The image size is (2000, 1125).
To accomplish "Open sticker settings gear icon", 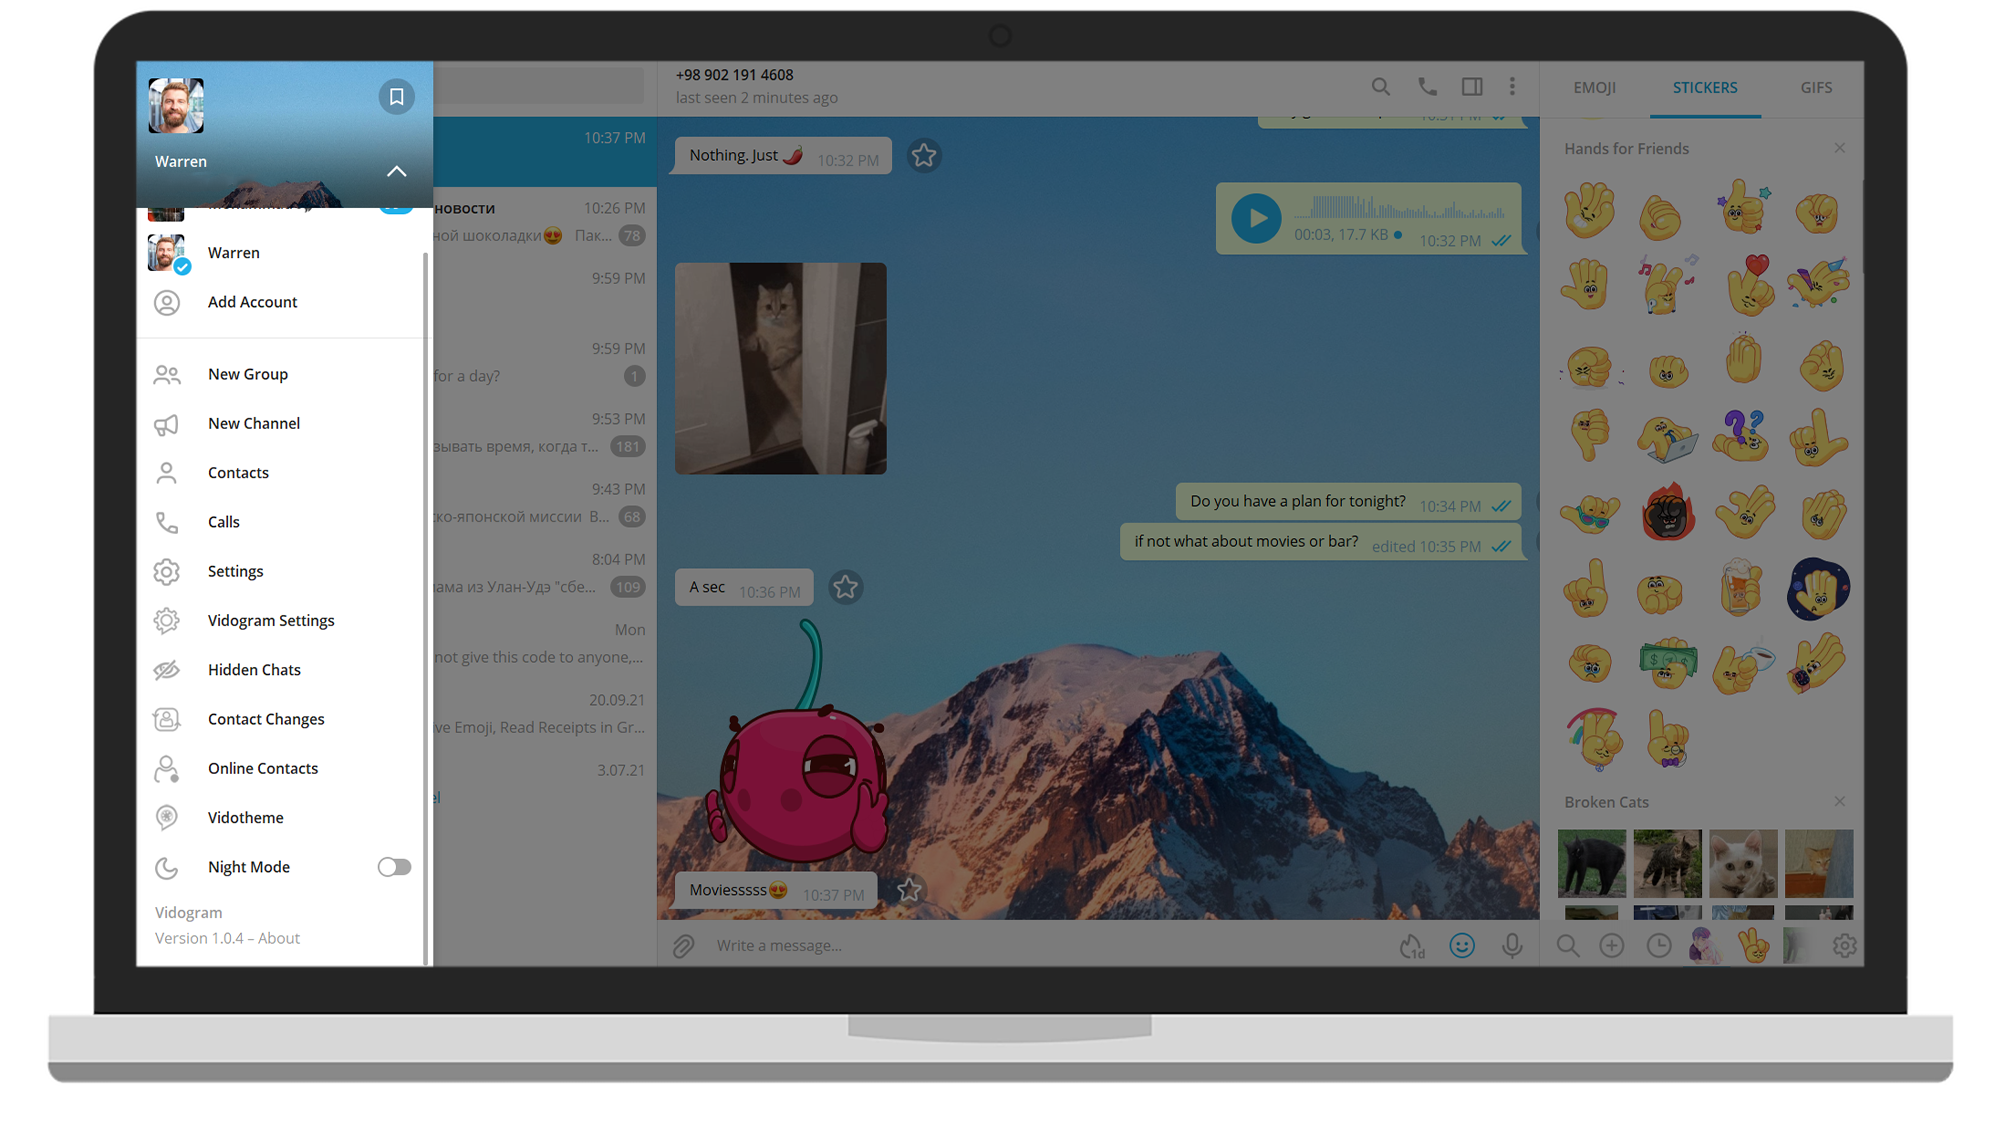I will (x=1845, y=946).
